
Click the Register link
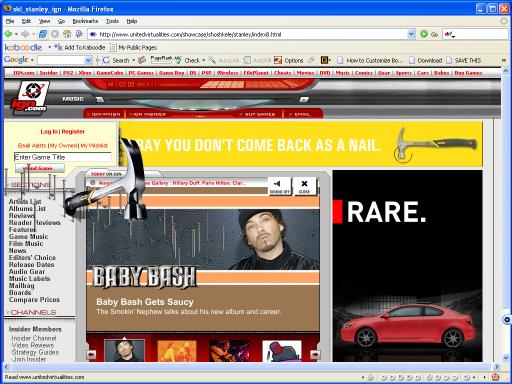pos(73,131)
